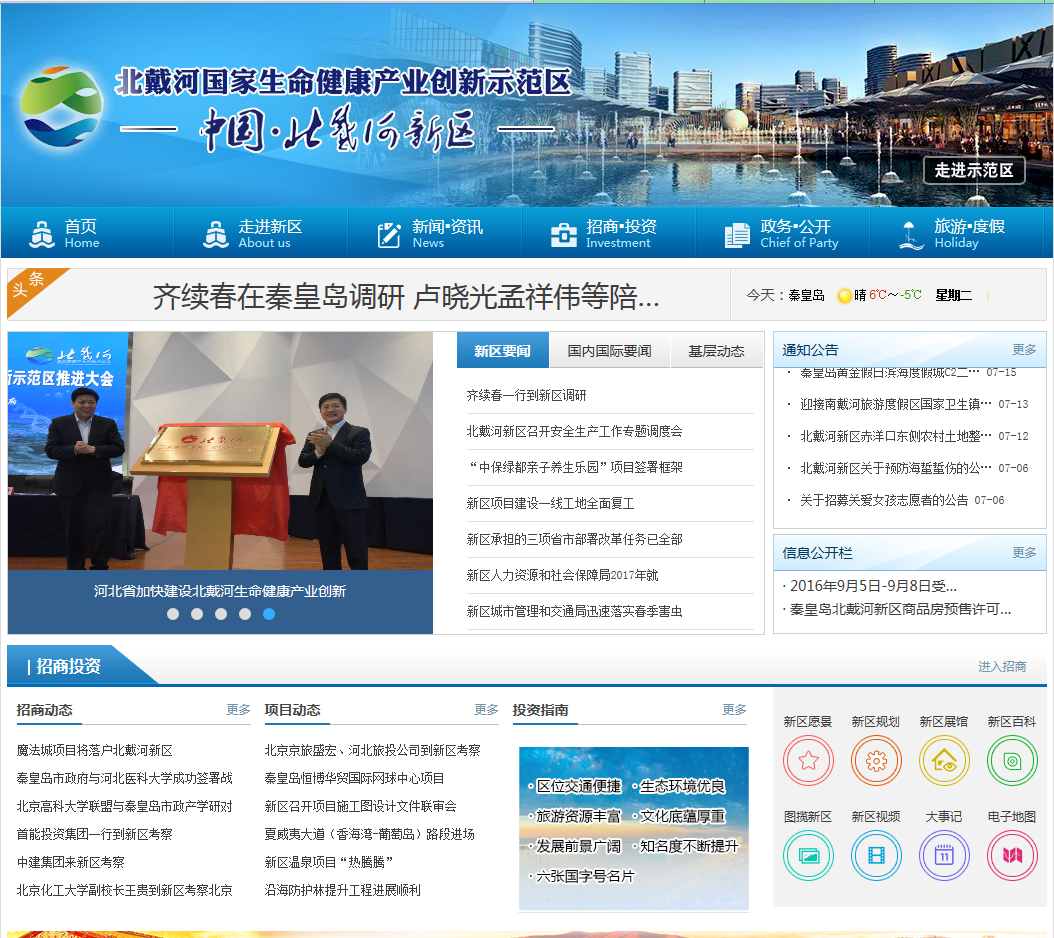The image size is (1054, 938).
Task: Click the 投资指南 promotional image
Action: [x=633, y=828]
